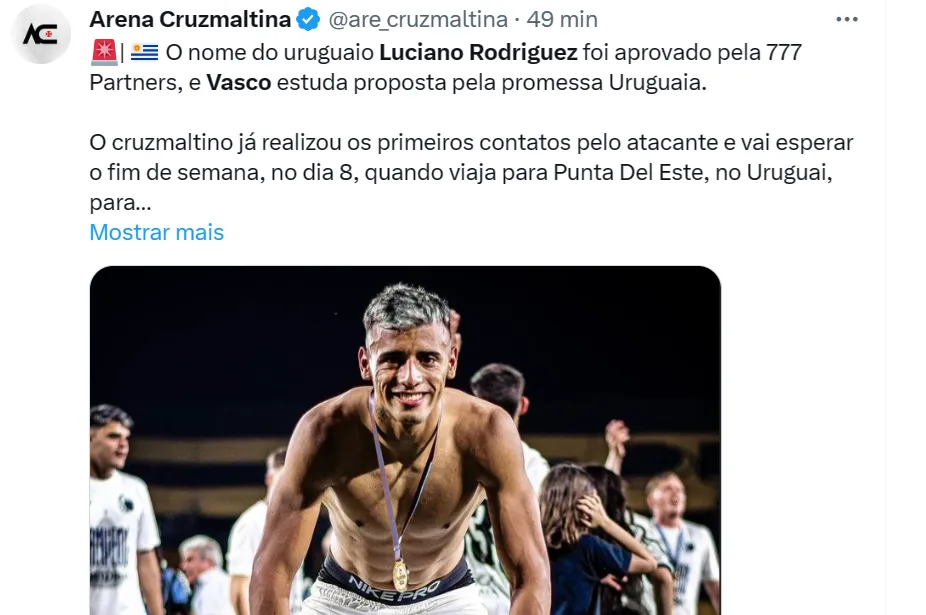Expand the tweet with Mostrar mais
The width and height of the screenshot is (926, 615).
[156, 232]
